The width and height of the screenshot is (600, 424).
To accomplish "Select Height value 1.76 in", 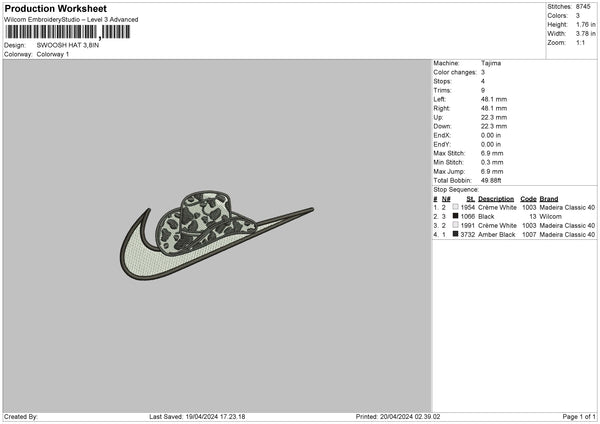I will [586, 24].
